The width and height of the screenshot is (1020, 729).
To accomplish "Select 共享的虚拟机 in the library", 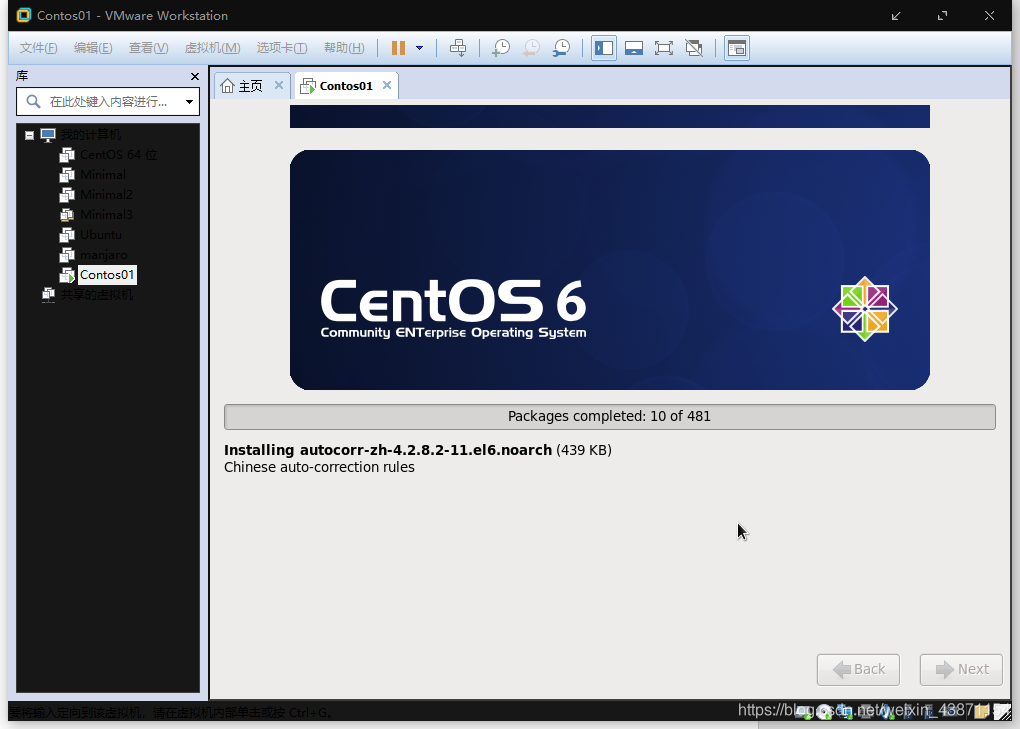I will [97, 295].
